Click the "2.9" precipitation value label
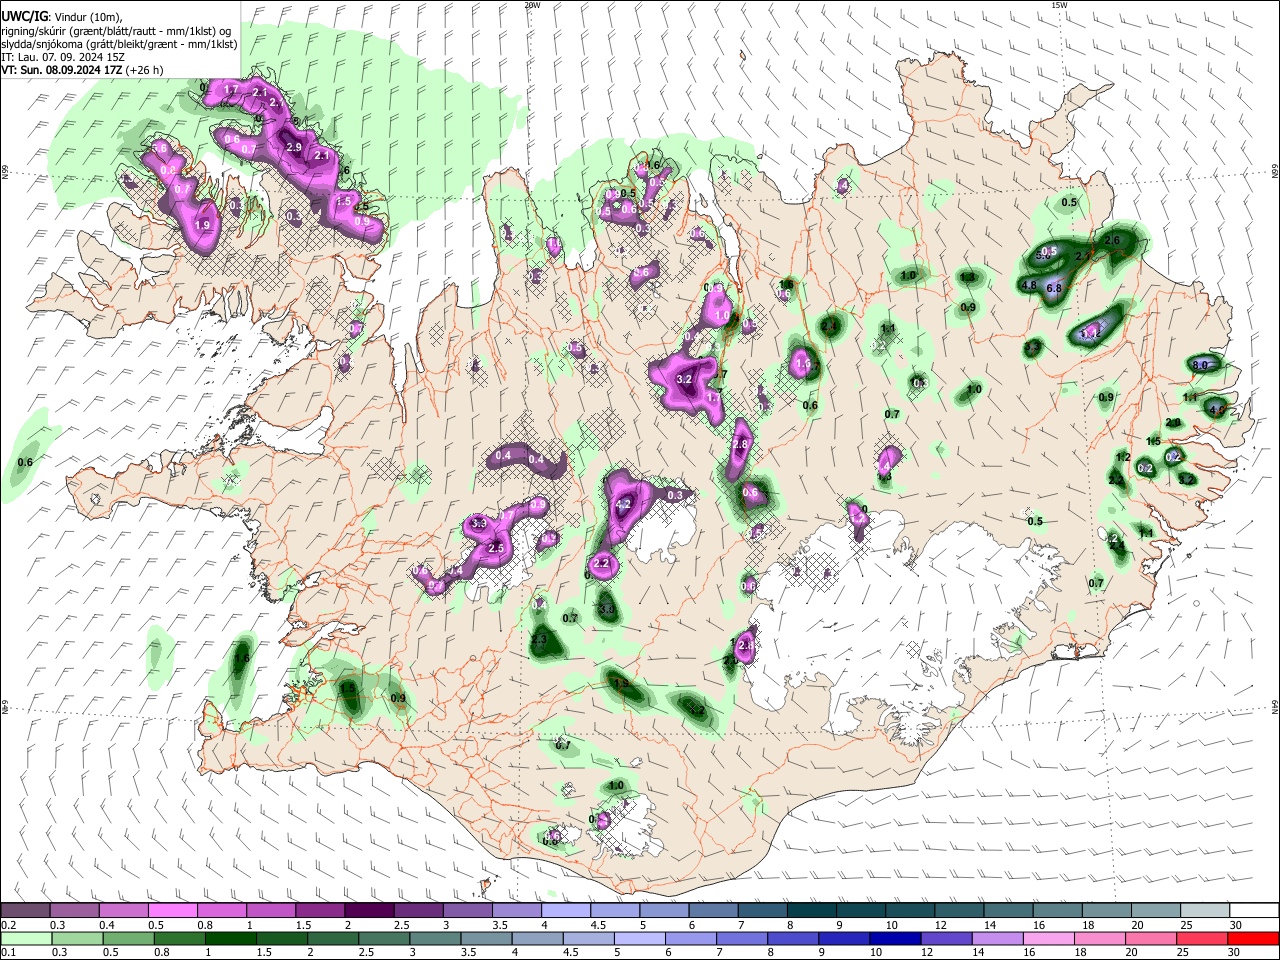This screenshot has width=1280, height=960. [x=294, y=147]
